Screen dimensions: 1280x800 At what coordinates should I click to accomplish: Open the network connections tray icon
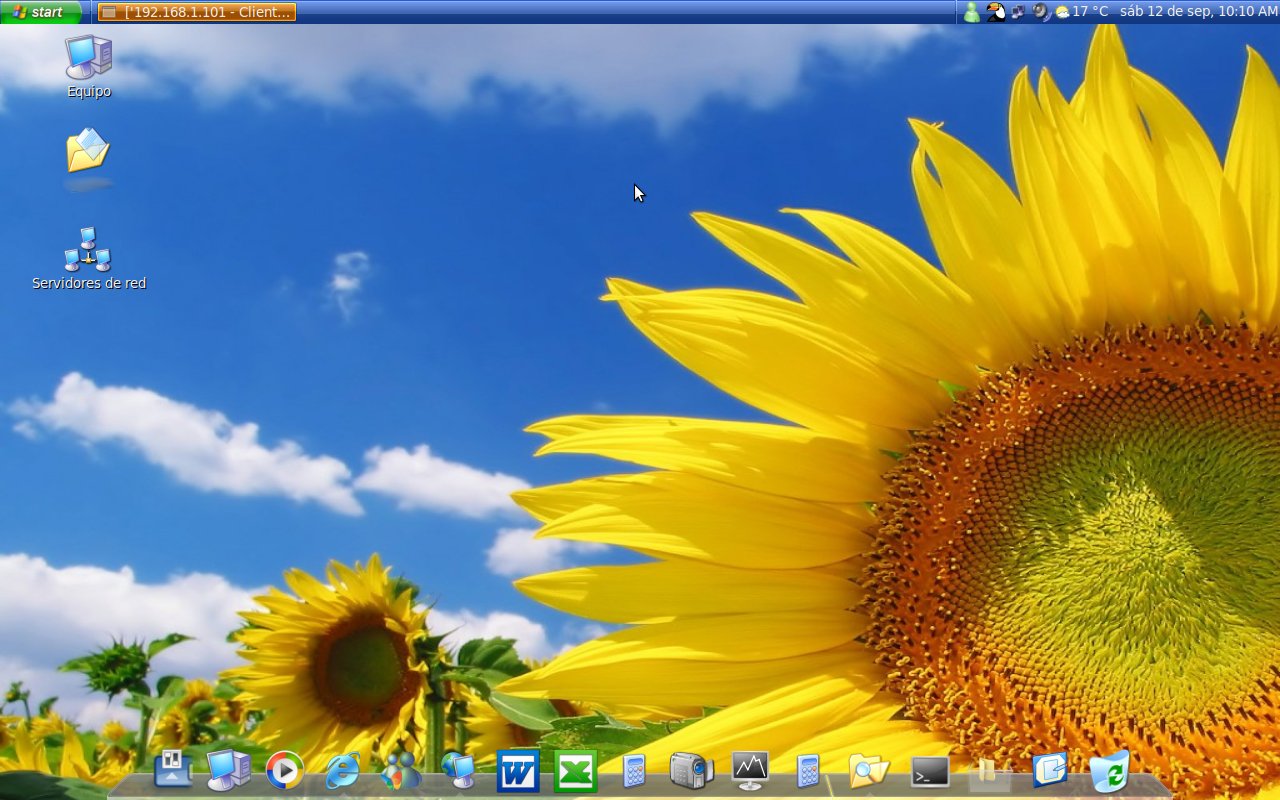(x=1018, y=12)
